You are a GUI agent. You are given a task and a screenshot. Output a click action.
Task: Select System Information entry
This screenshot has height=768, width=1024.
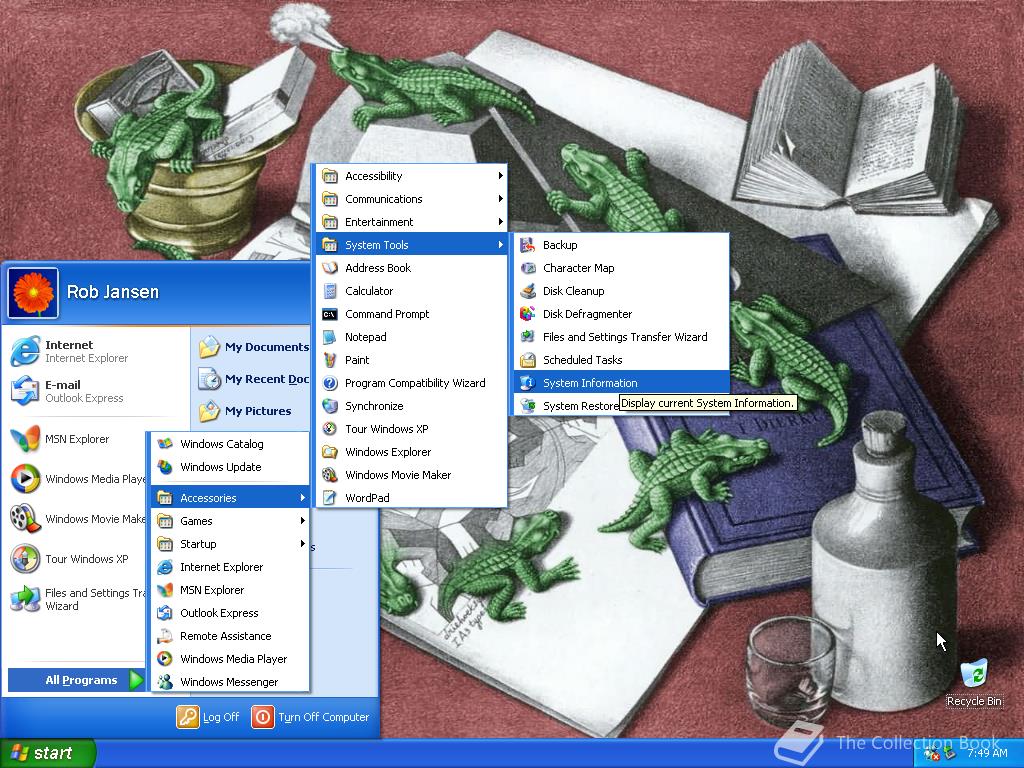(x=621, y=383)
